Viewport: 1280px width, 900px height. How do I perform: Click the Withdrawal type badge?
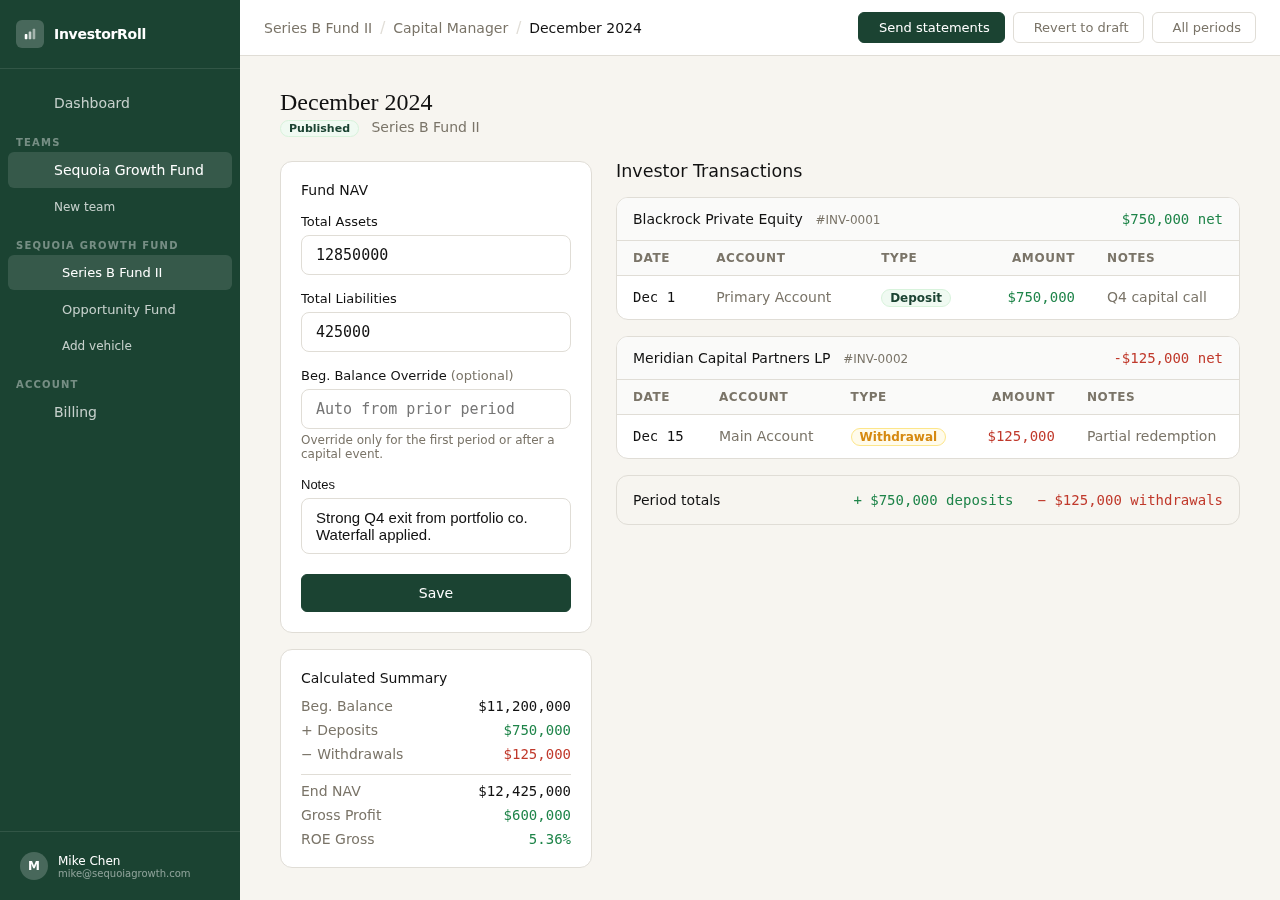(898, 436)
